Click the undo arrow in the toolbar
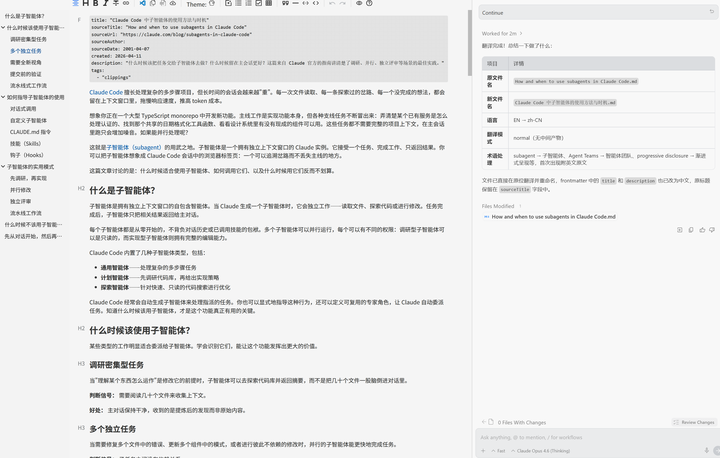This screenshot has width=720, height=458. (332, 3)
